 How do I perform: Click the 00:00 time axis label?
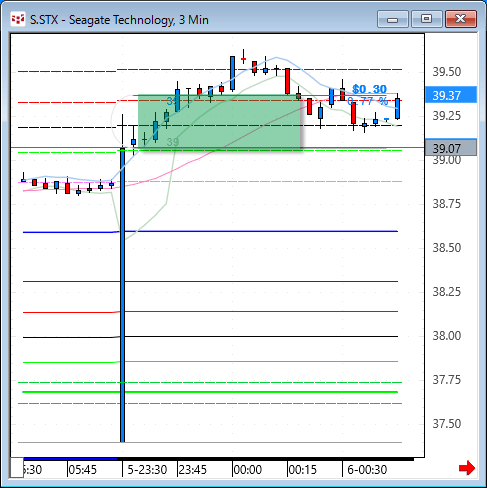coord(248,470)
